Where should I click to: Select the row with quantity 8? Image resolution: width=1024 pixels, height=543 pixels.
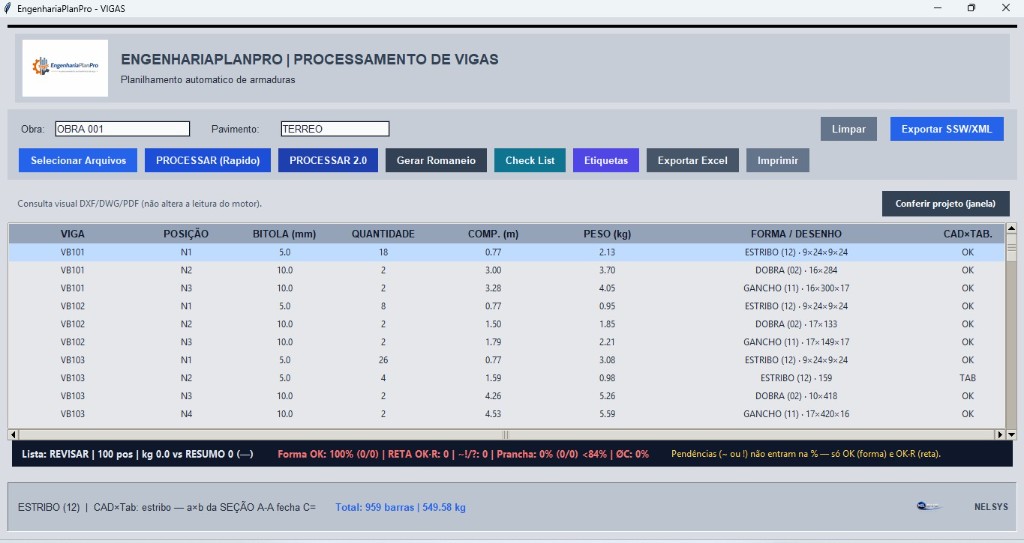(x=507, y=306)
